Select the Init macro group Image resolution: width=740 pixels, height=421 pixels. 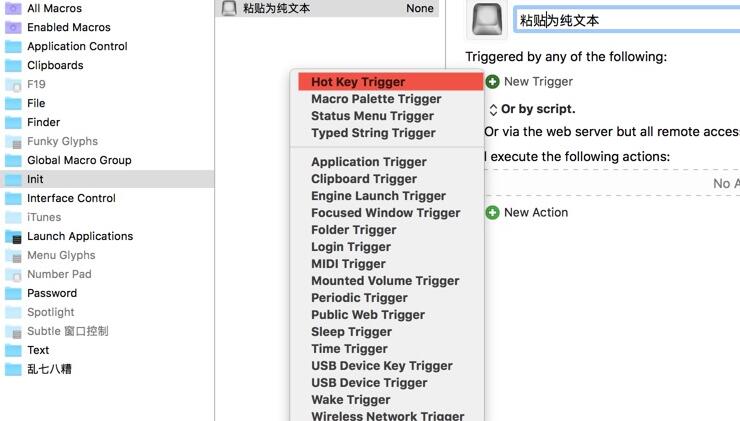coord(107,179)
